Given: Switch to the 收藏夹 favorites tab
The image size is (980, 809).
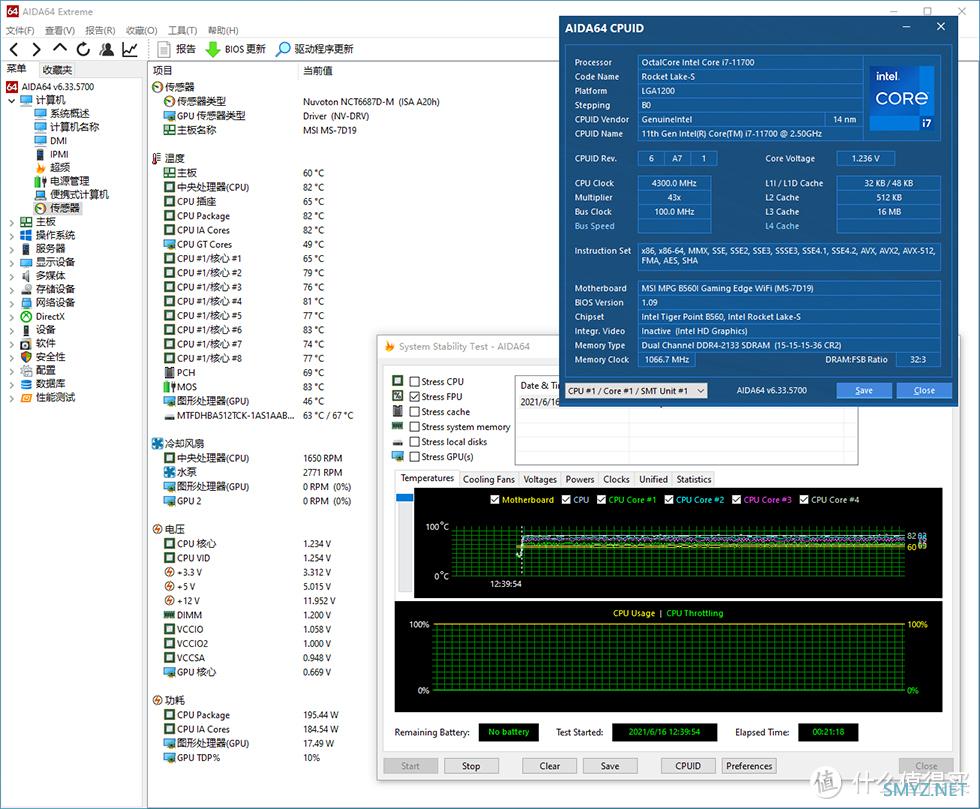Looking at the screenshot, I should click(58, 70).
